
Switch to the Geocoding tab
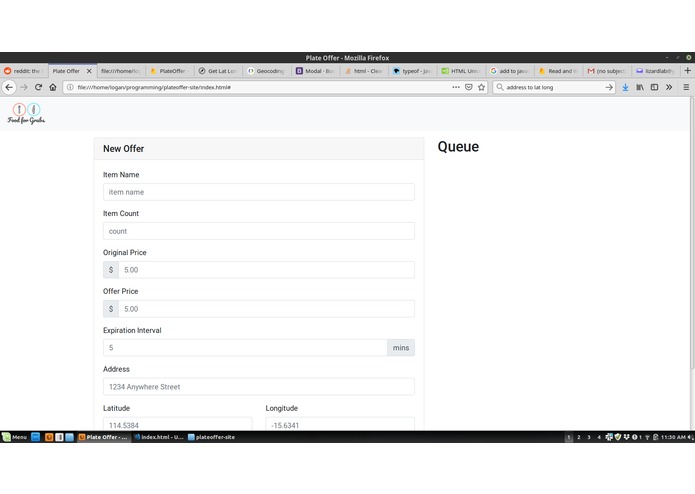click(x=267, y=71)
